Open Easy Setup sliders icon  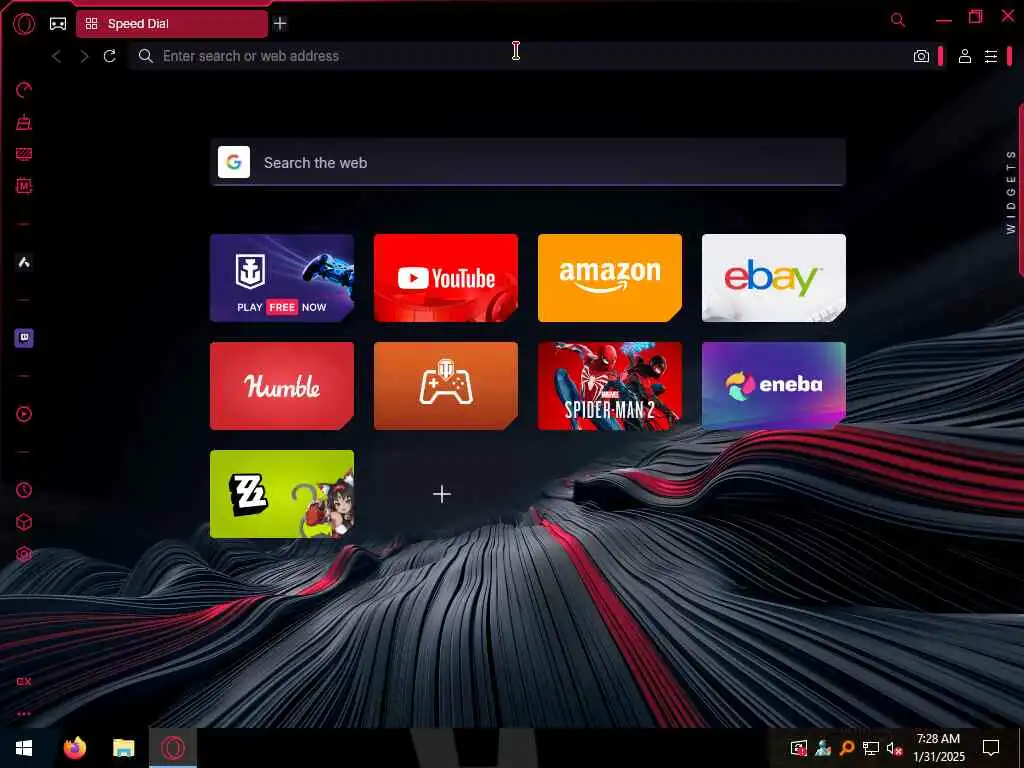[x=991, y=56]
